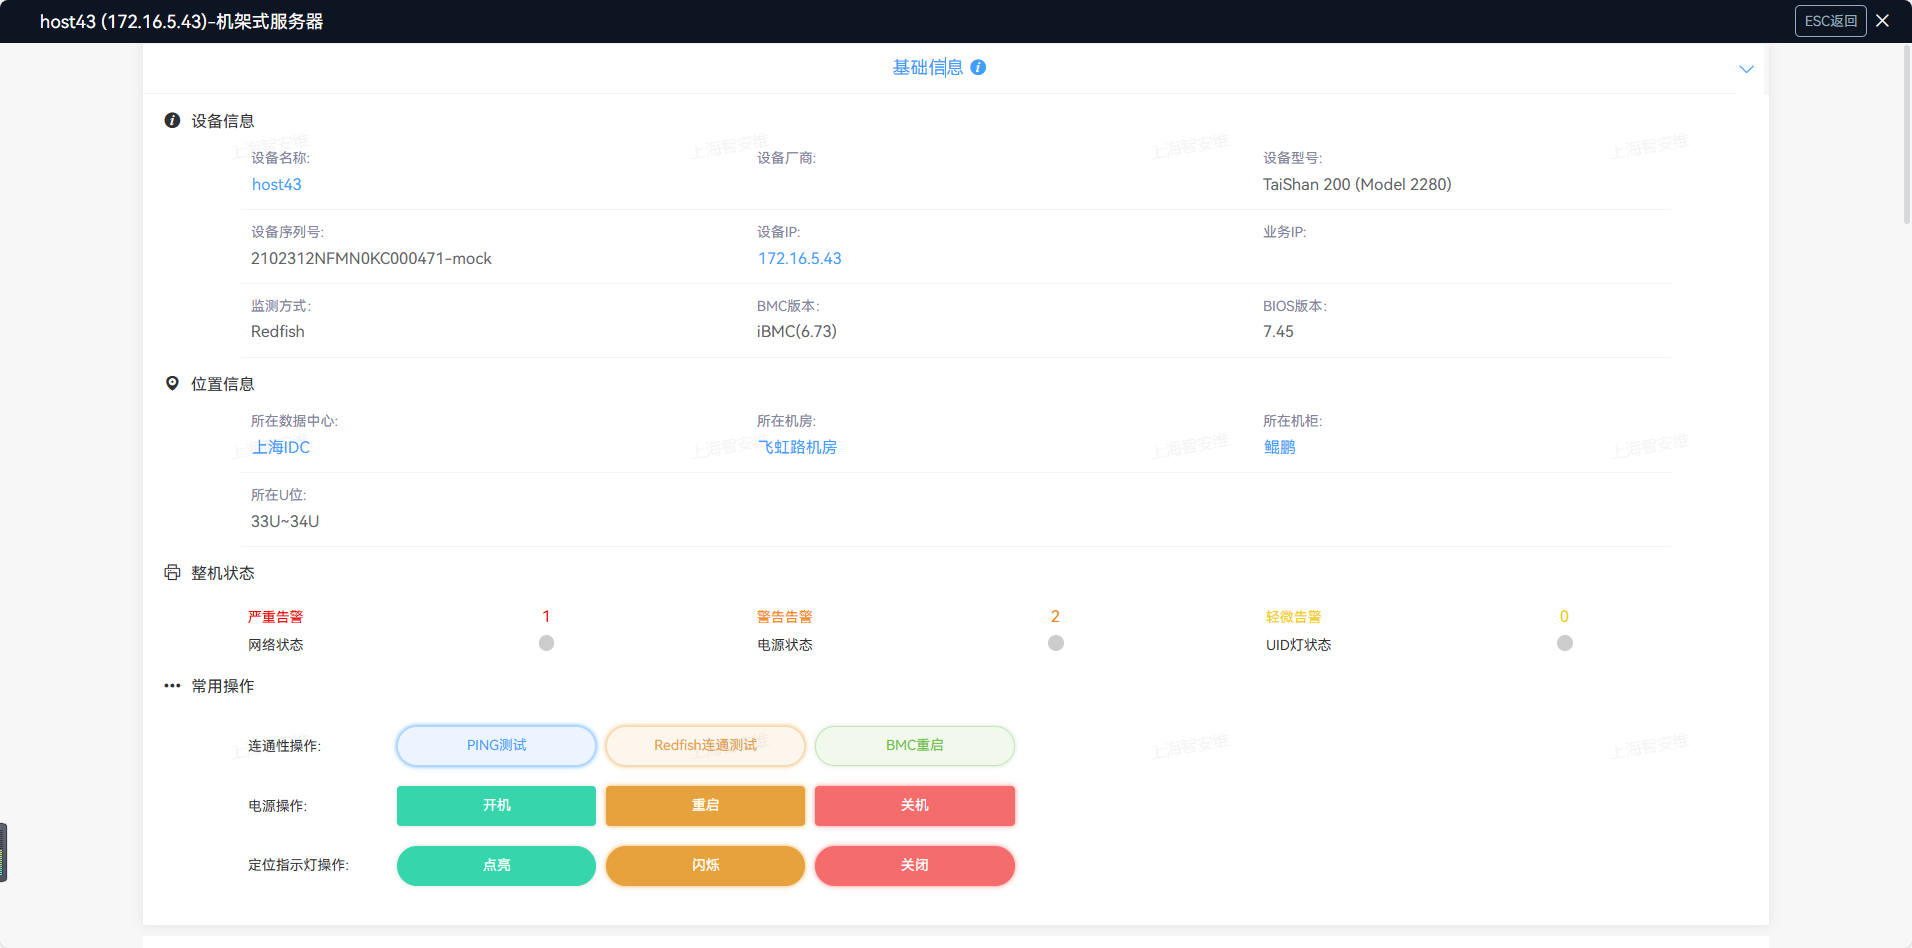The height and width of the screenshot is (948, 1912).
Task: Click the 严重告警 count of 1
Action: click(x=546, y=616)
